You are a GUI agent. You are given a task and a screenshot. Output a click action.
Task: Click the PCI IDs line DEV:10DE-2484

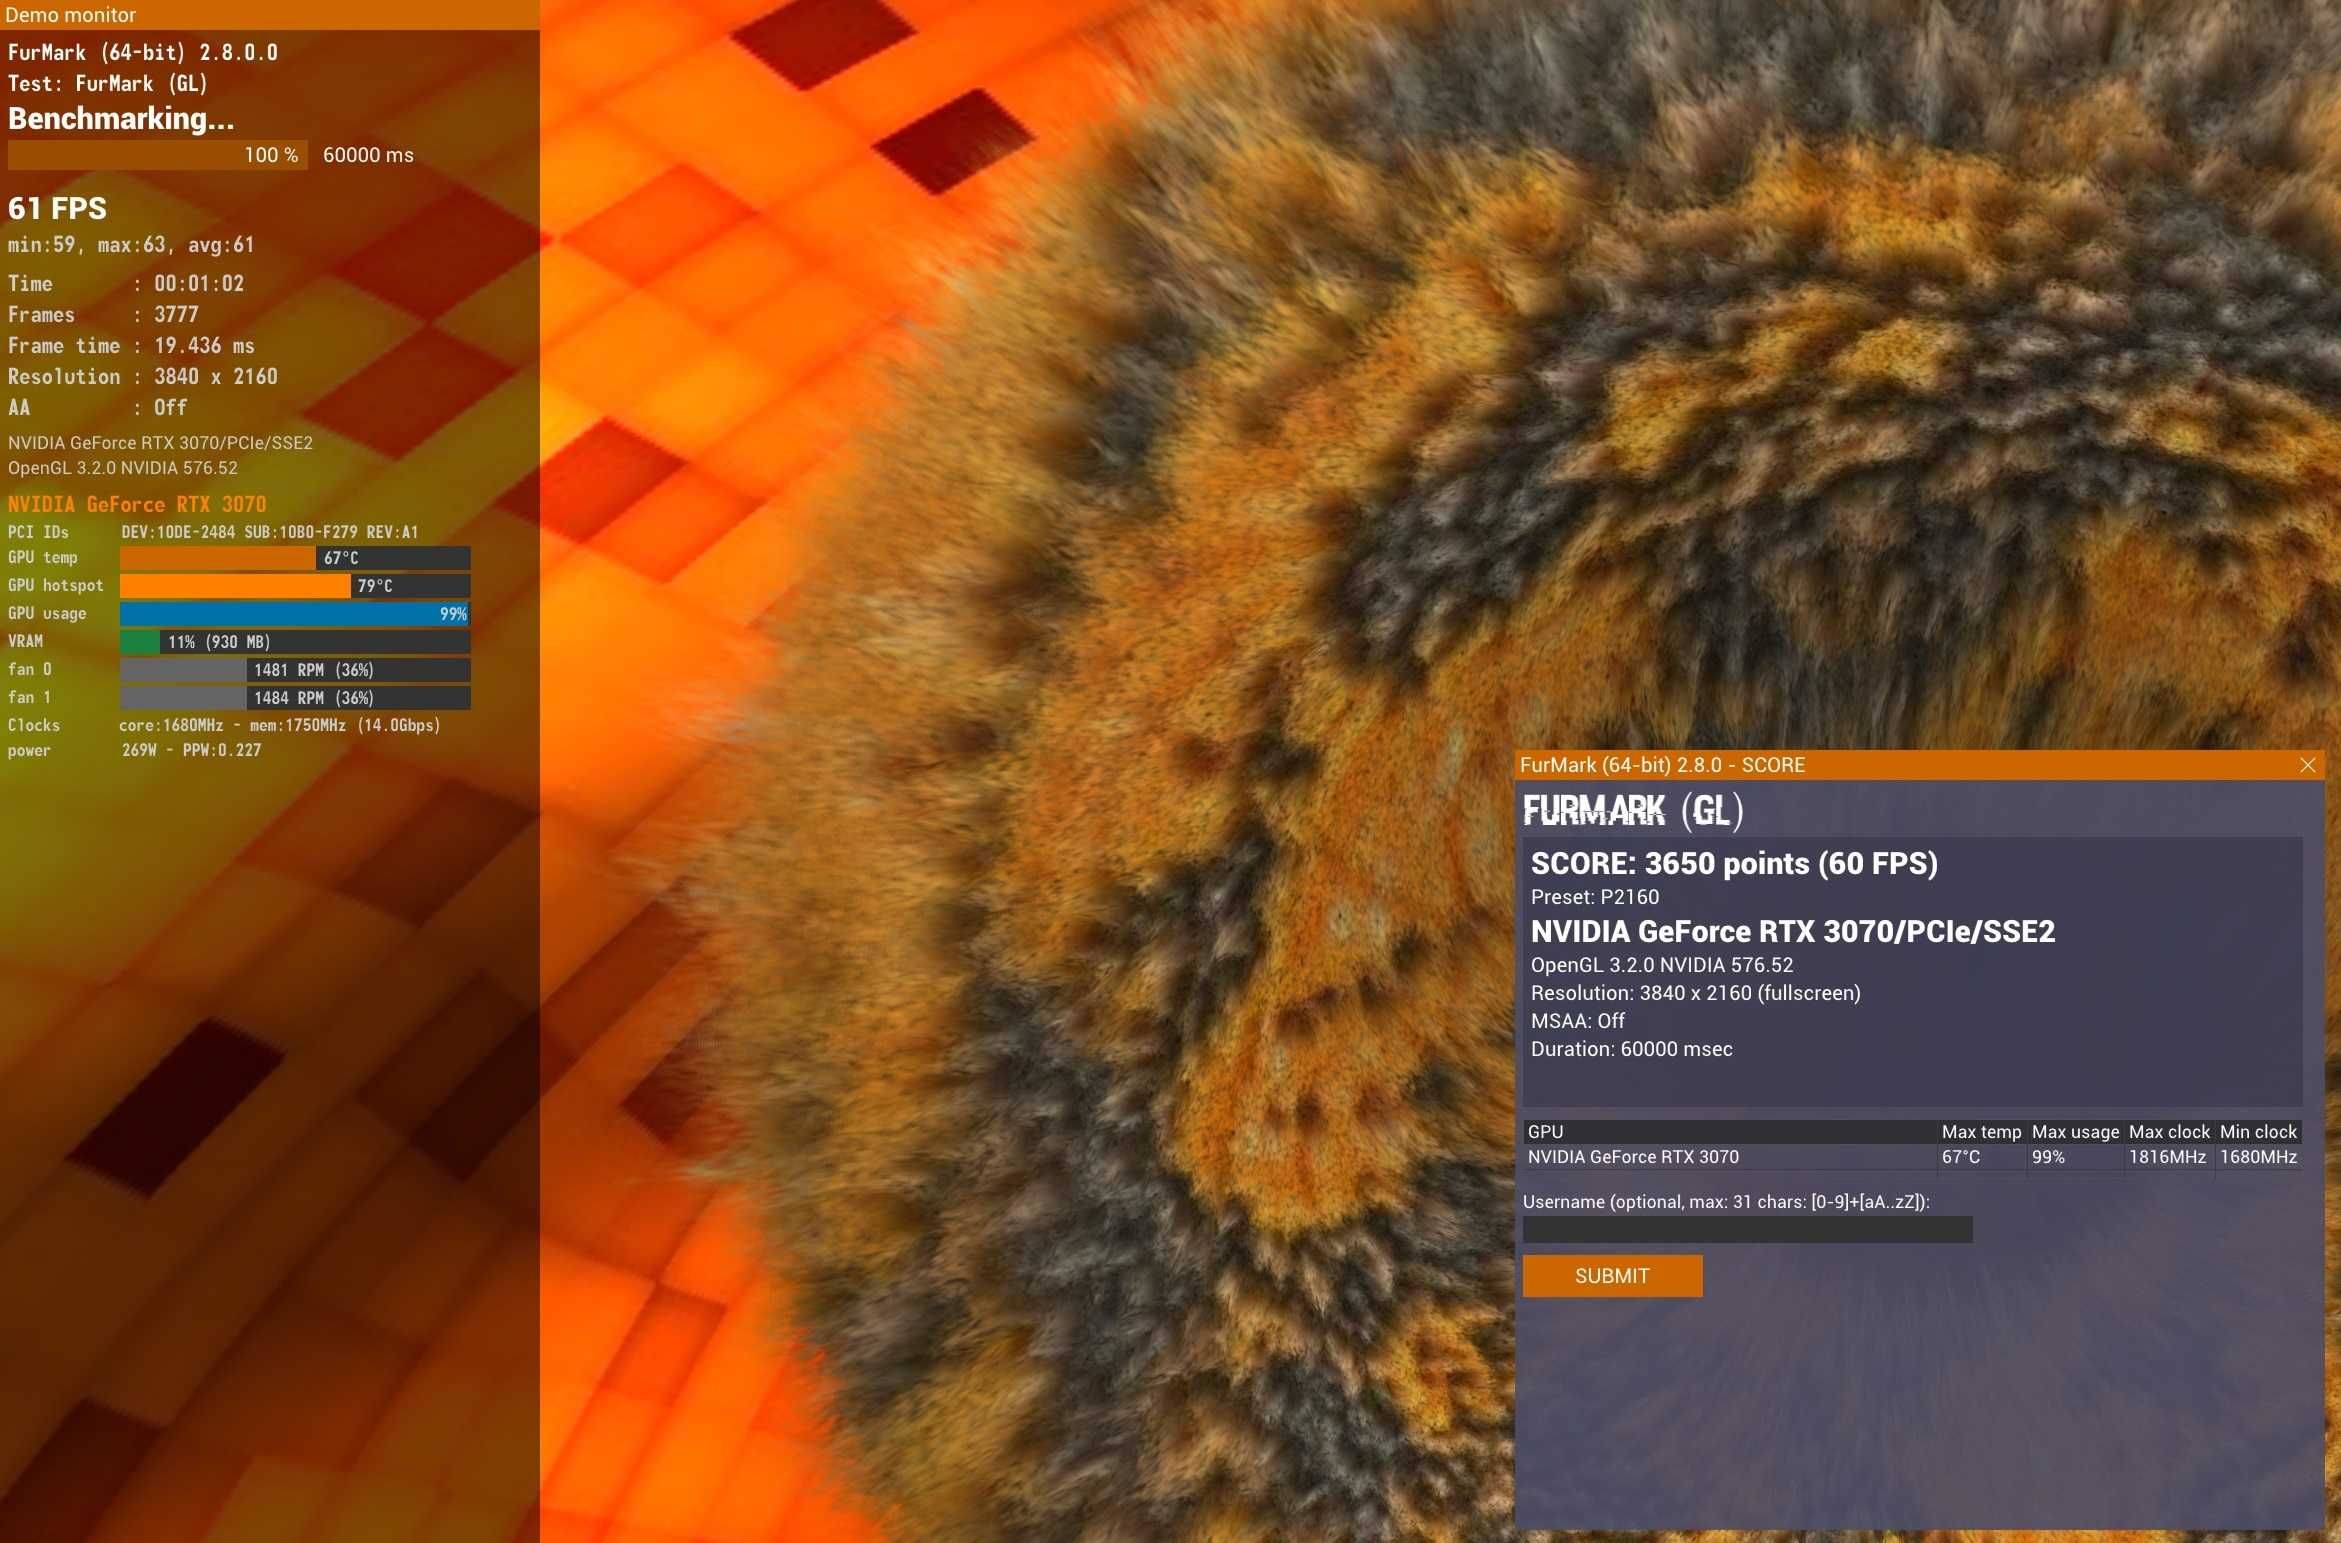point(270,532)
